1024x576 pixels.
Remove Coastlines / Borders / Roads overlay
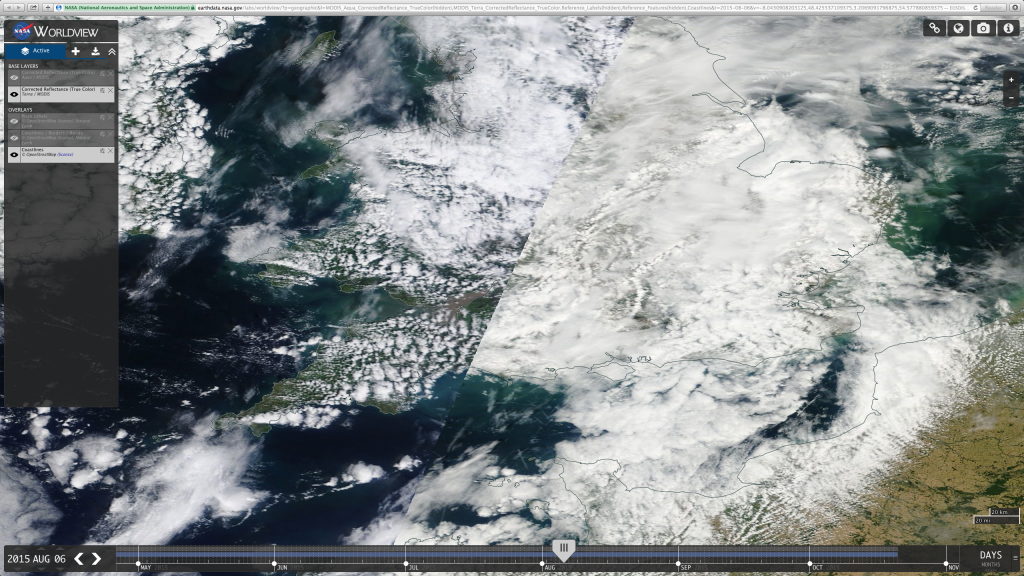[x=110, y=135]
